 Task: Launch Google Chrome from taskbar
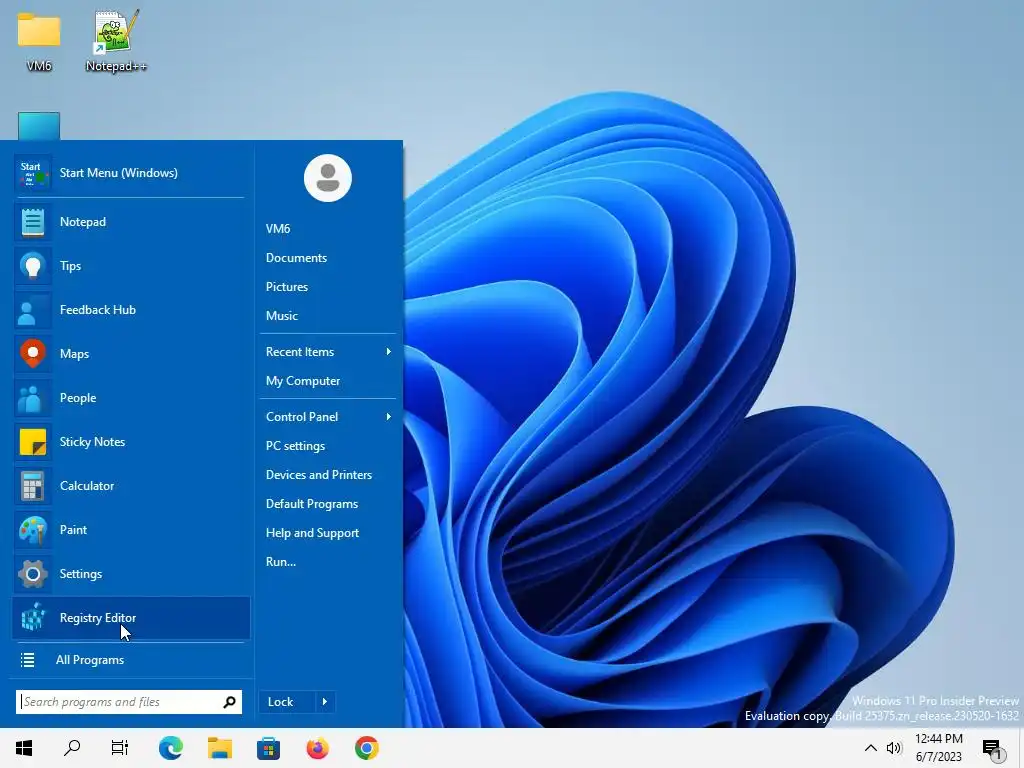click(x=366, y=748)
